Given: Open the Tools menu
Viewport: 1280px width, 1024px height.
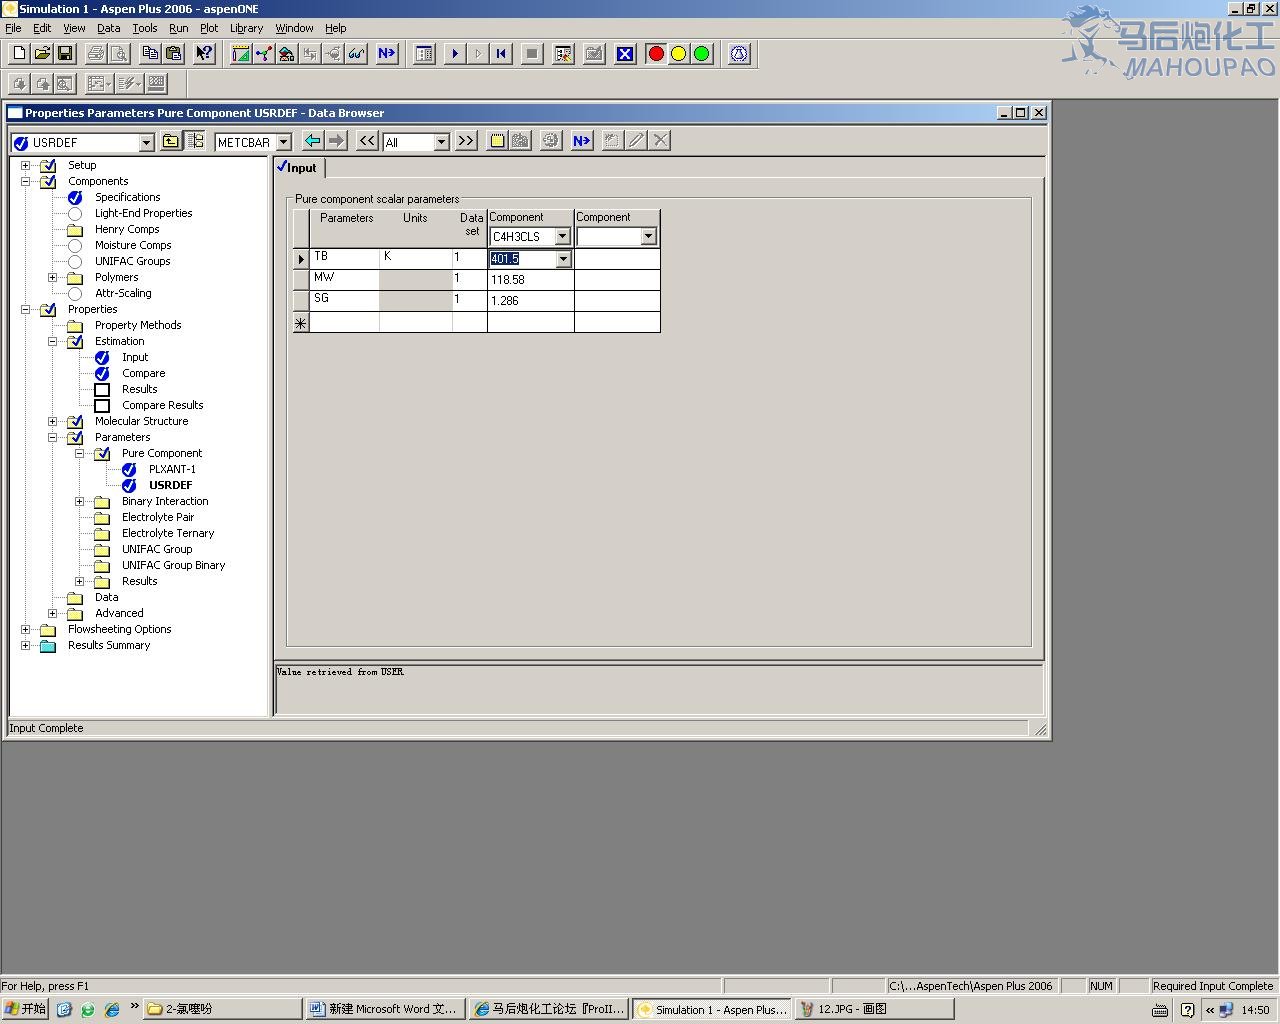Looking at the screenshot, I should [x=145, y=28].
